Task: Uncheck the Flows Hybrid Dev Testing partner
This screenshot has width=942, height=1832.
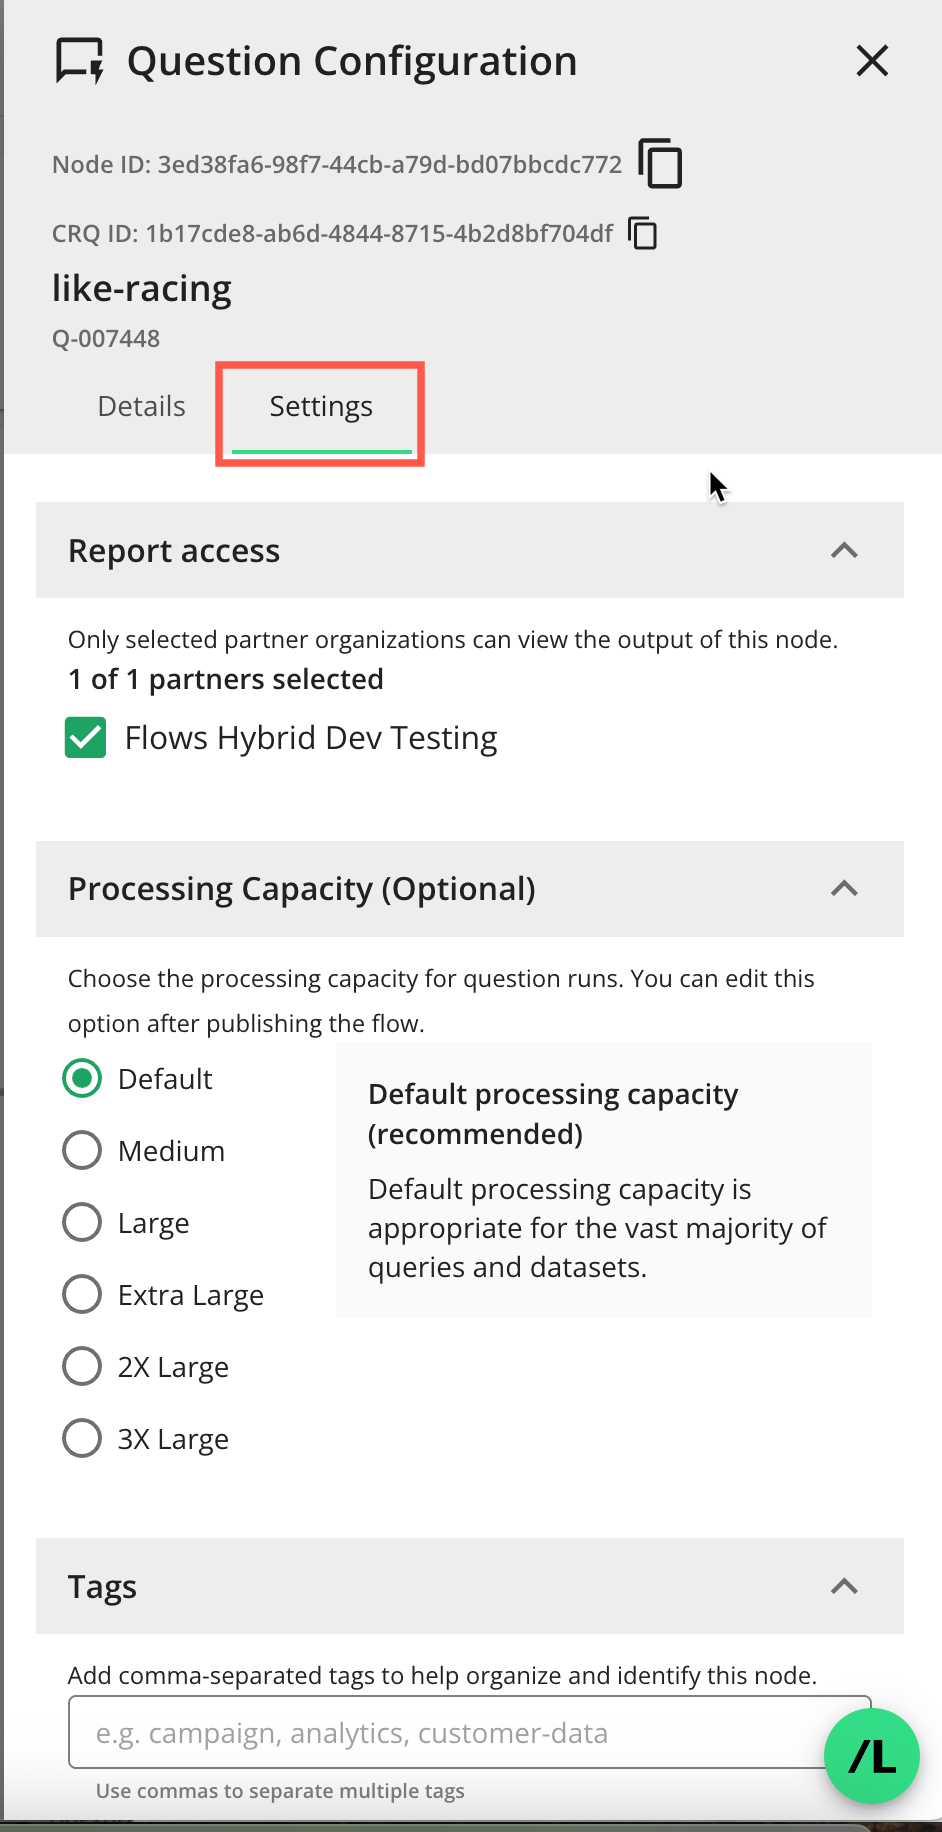Action: [x=85, y=737]
